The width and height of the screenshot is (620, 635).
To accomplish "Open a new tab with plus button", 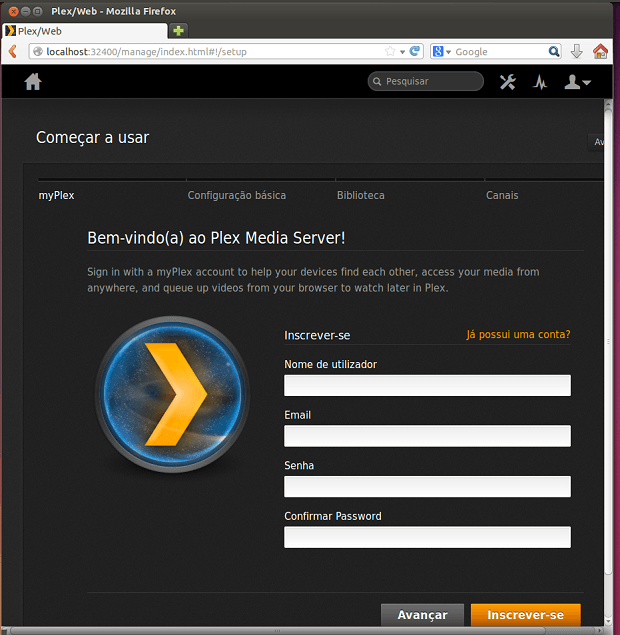I will point(178,30).
